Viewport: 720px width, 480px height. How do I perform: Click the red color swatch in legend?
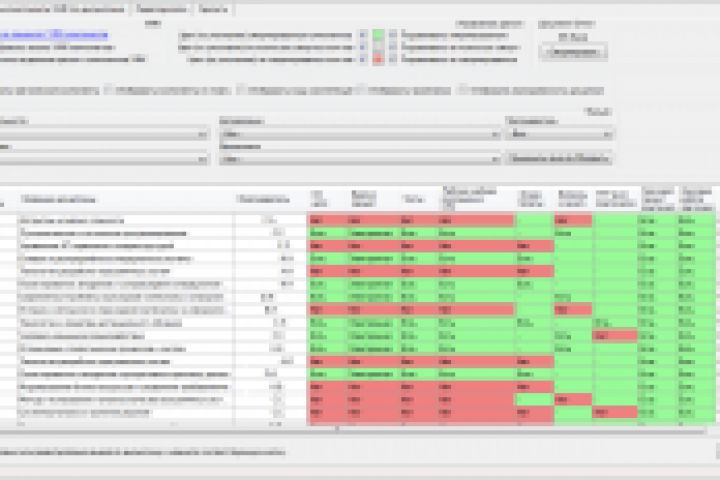pos(378,59)
